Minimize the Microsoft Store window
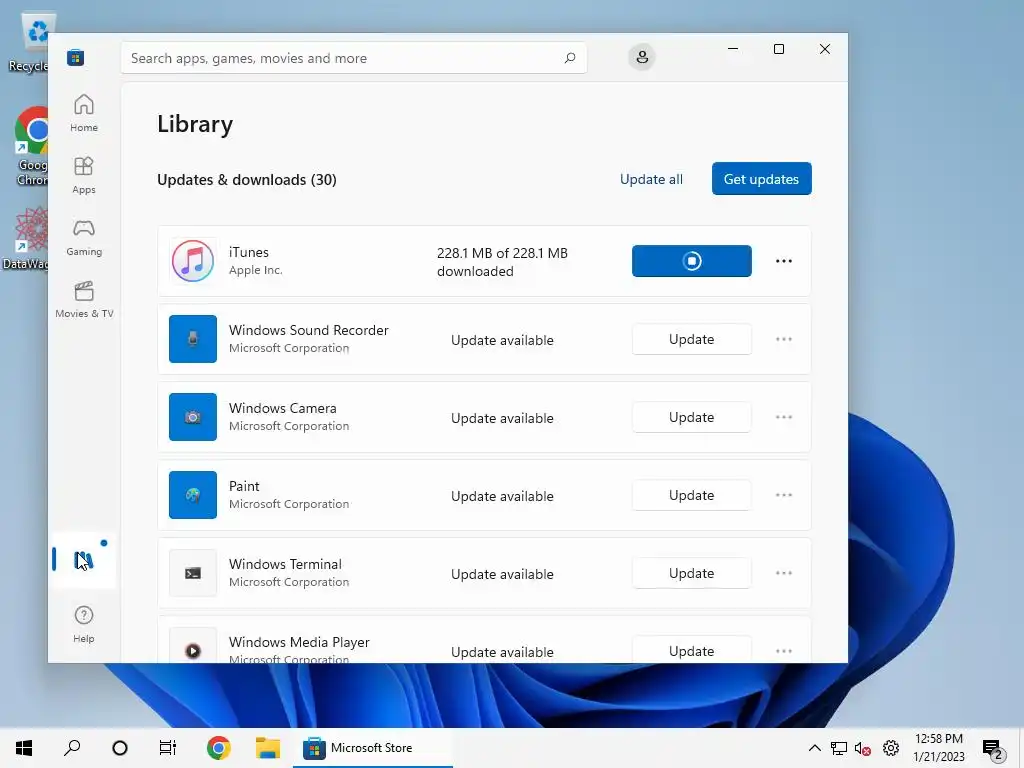The width and height of the screenshot is (1024, 768). 733,49
